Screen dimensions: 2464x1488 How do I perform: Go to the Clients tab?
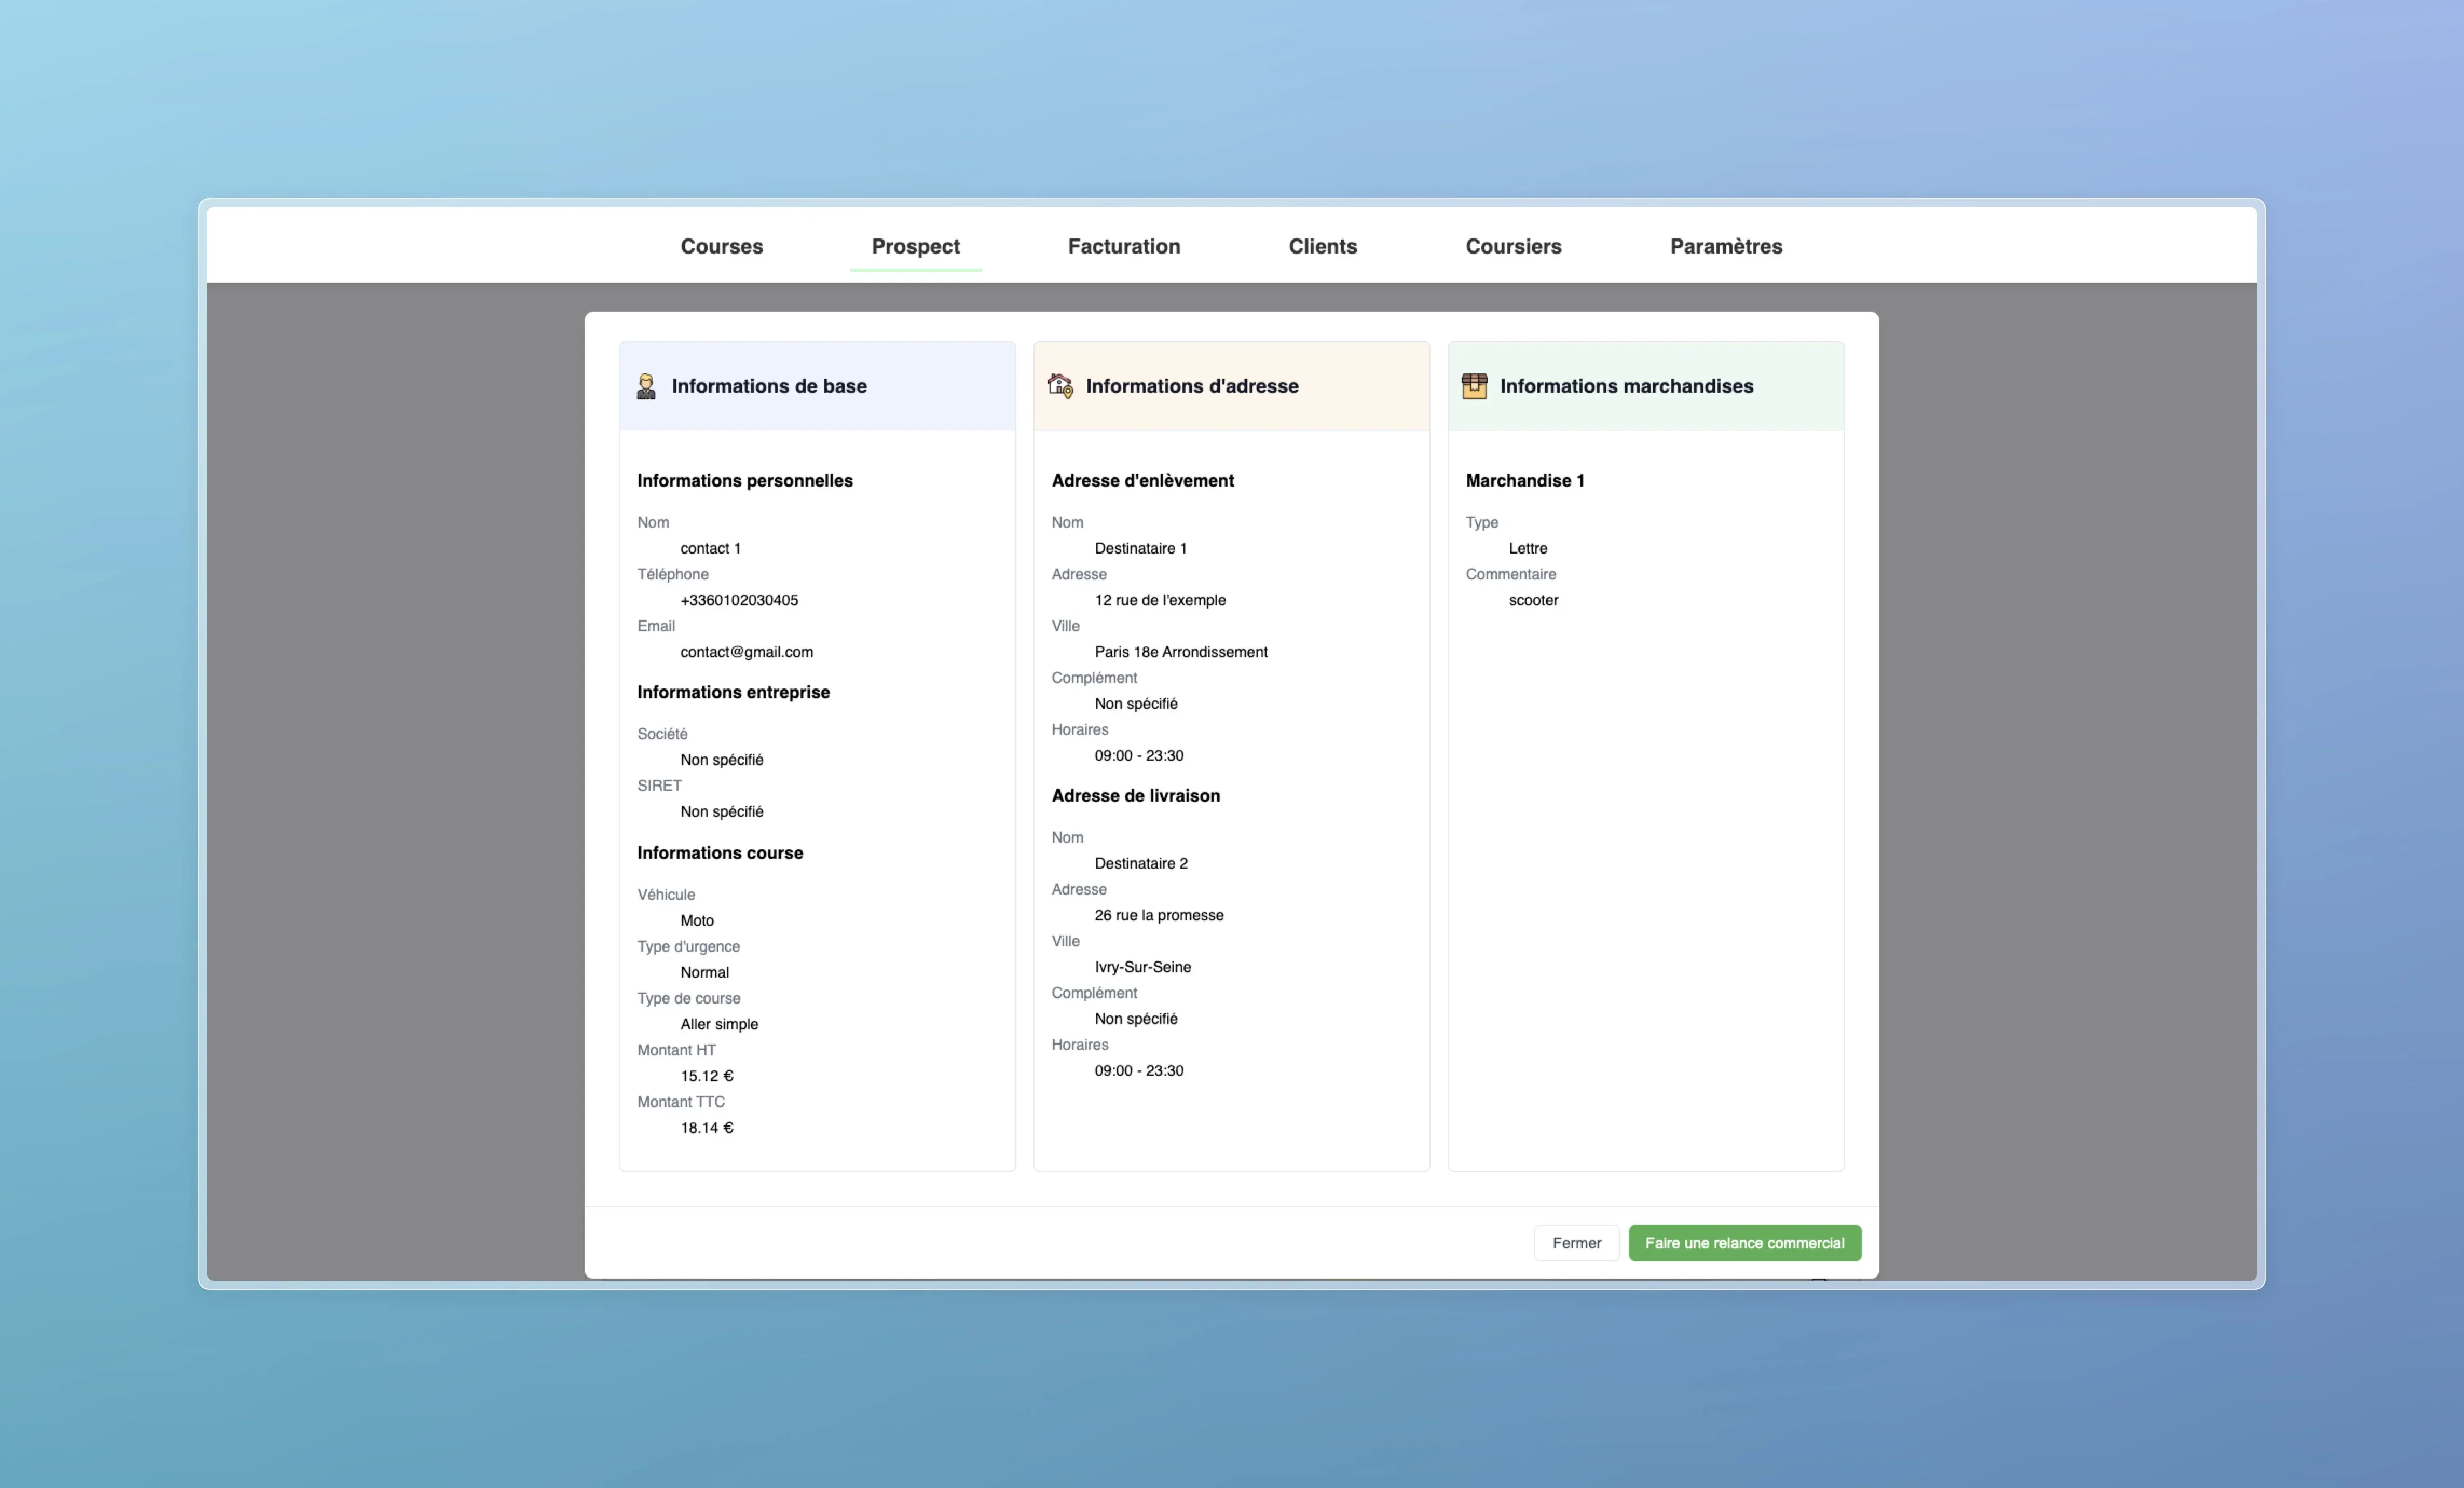[1322, 246]
